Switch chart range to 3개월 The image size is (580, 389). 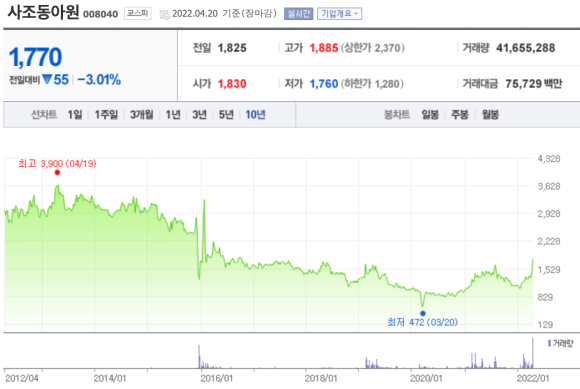click(x=142, y=115)
